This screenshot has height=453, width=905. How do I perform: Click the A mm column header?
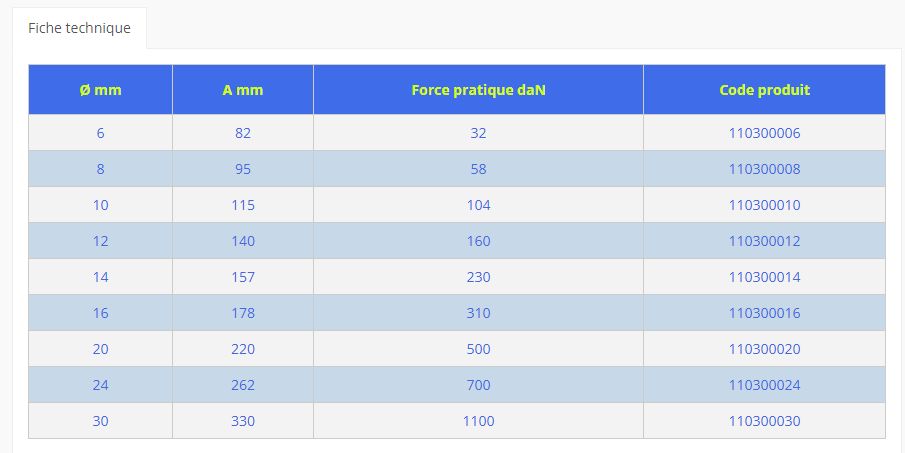tap(243, 90)
